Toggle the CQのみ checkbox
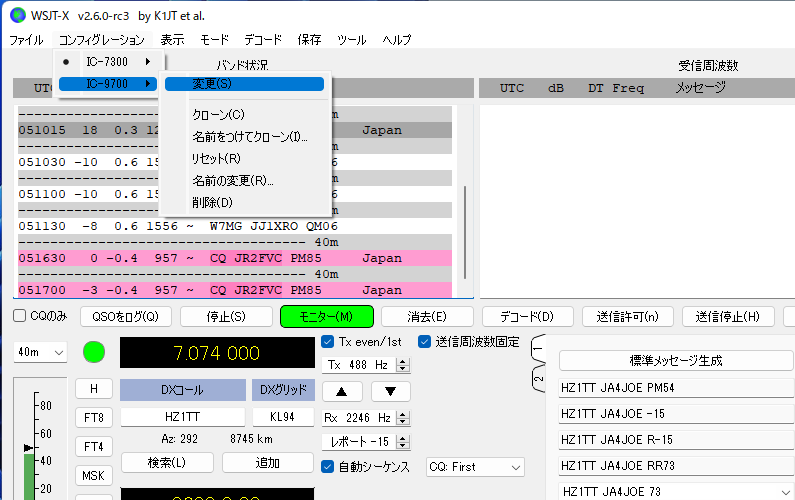The width and height of the screenshot is (795, 500). pyautogui.click(x=19, y=316)
